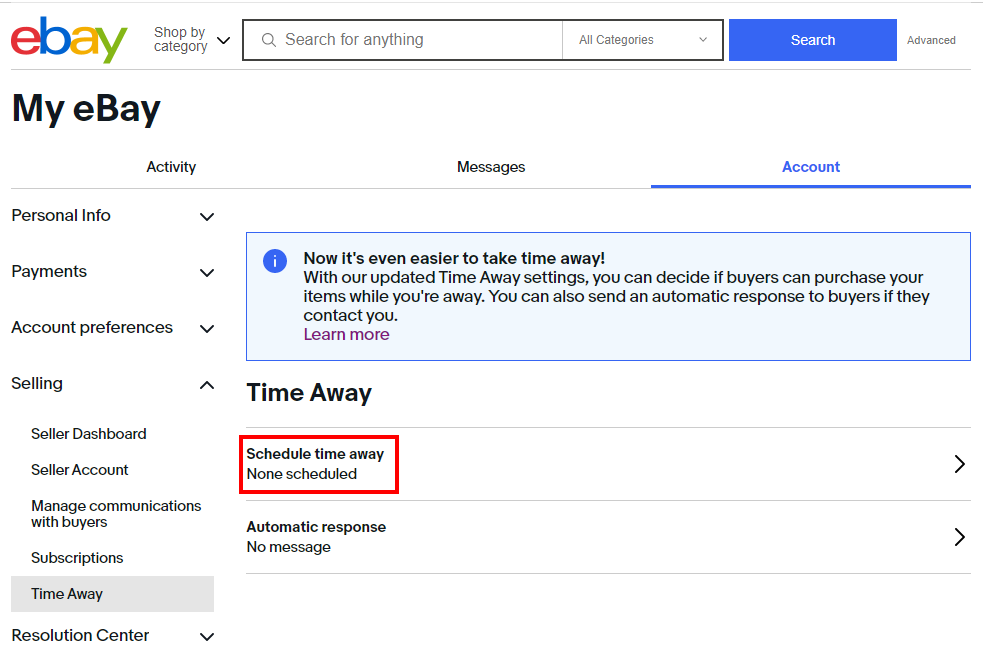This screenshot has height=654, width=983.
Task: Open Manage communications with buyers
Action: [116, 514]
